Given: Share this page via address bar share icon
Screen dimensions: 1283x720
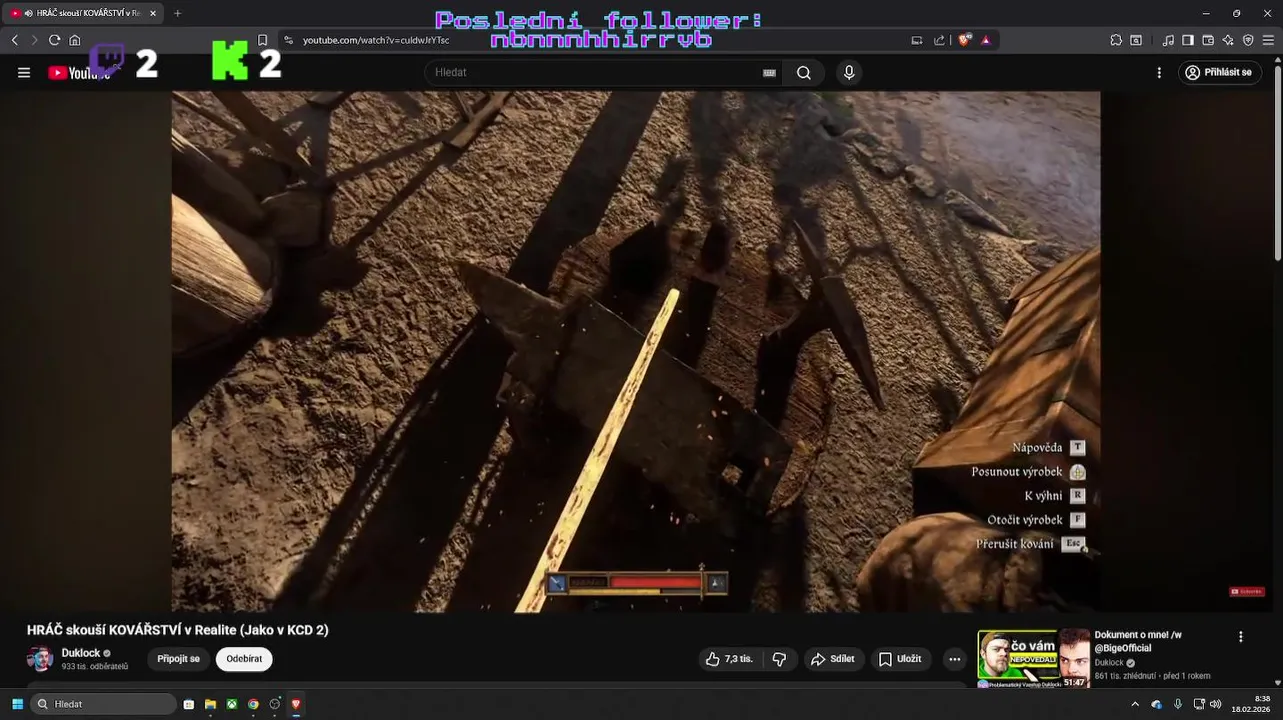Looking at the screenshot, I should click(939, 40).
